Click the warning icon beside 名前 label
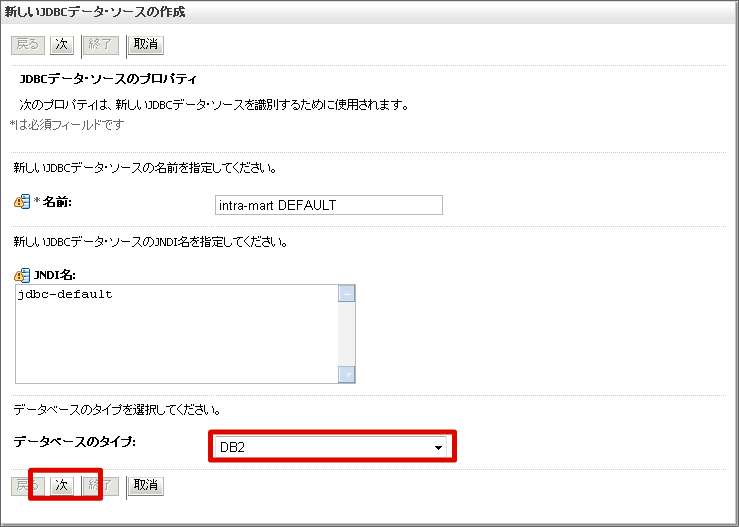Screen dimensions: 739x527 tap(22, 202)
